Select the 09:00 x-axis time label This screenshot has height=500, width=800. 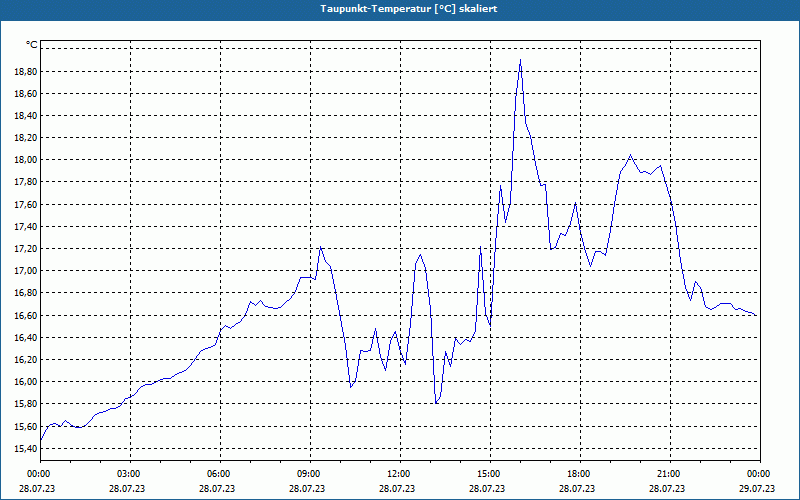[310, 474]
